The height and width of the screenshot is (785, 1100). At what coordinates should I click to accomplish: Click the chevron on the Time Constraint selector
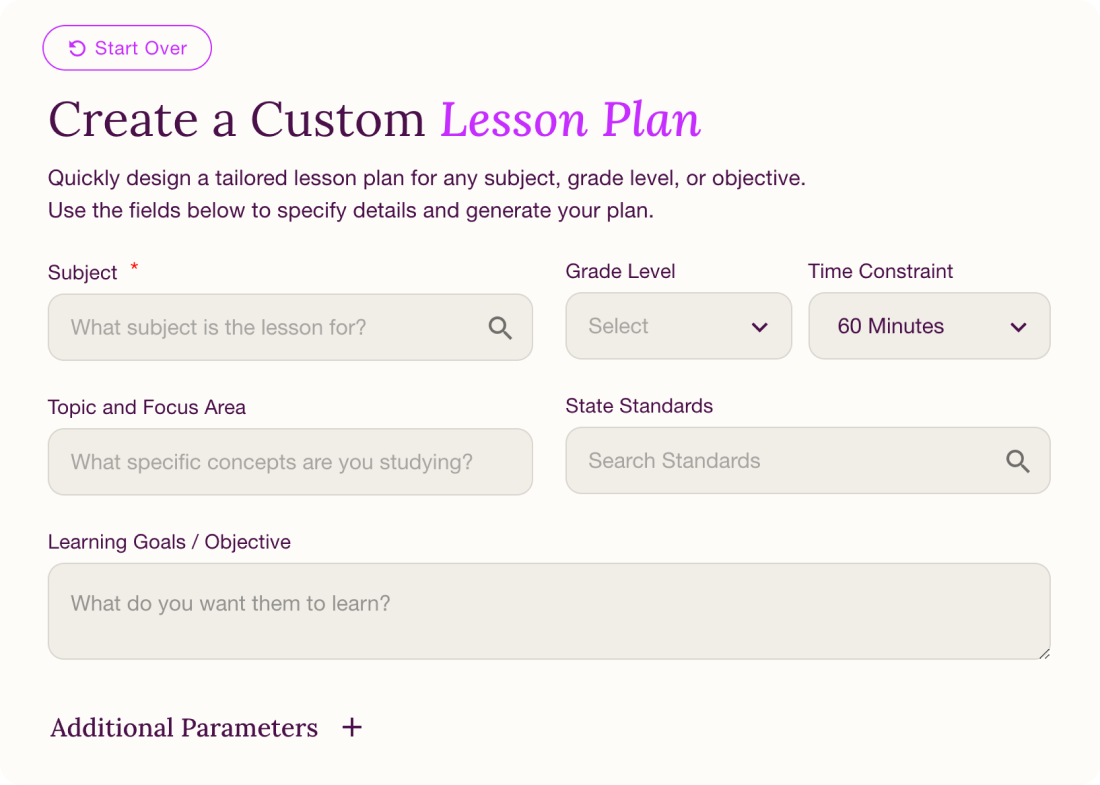(1018, 326)
